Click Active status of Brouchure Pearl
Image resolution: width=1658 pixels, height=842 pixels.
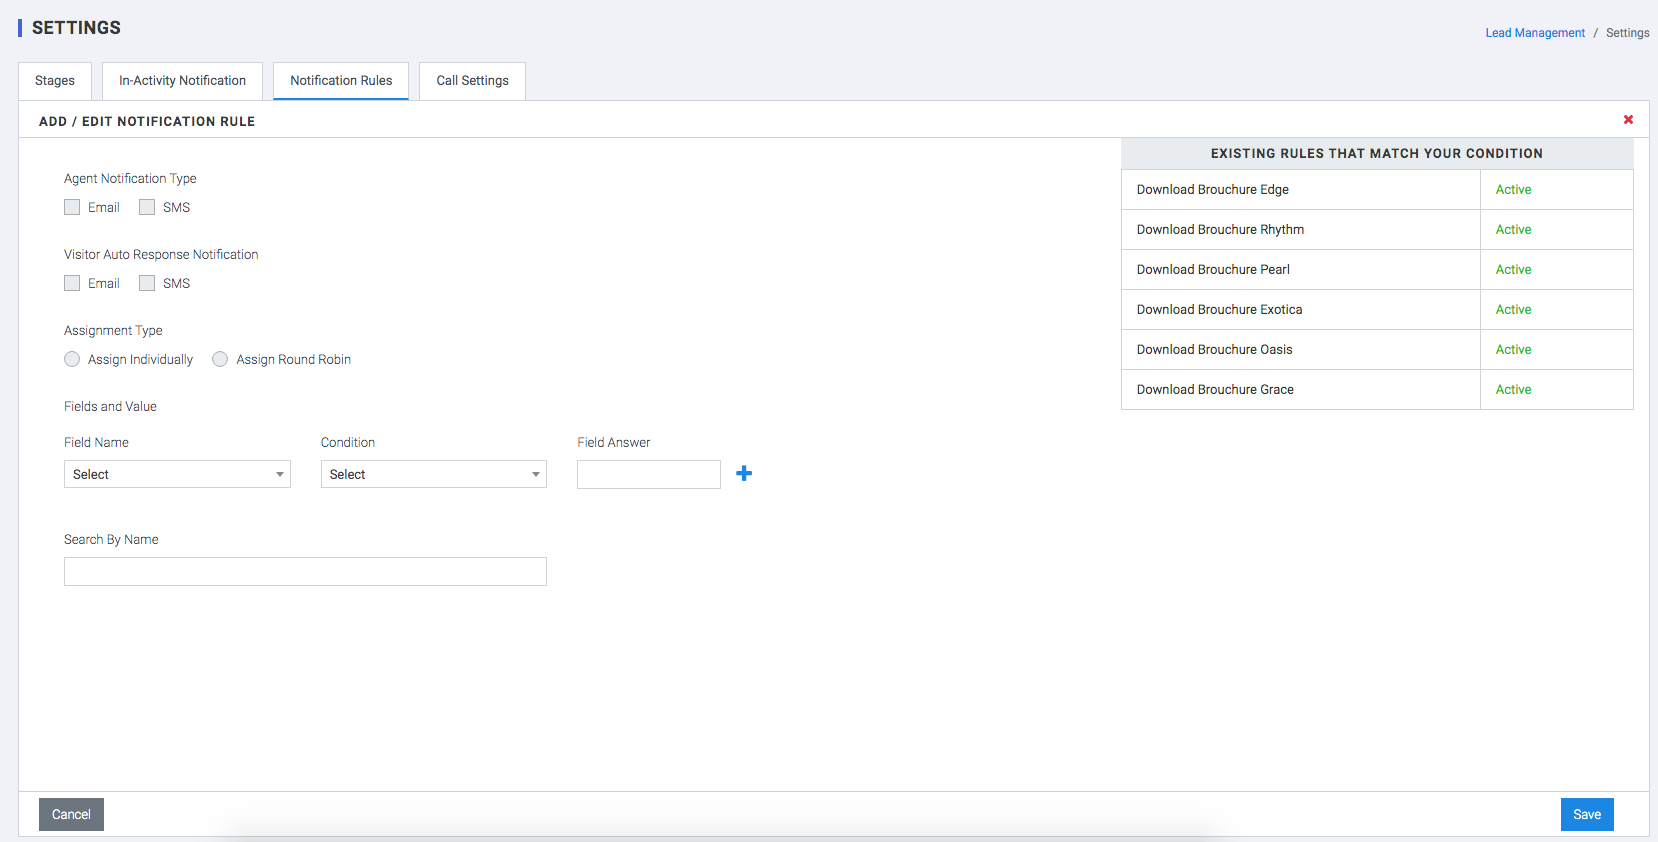click(1513, 269)
